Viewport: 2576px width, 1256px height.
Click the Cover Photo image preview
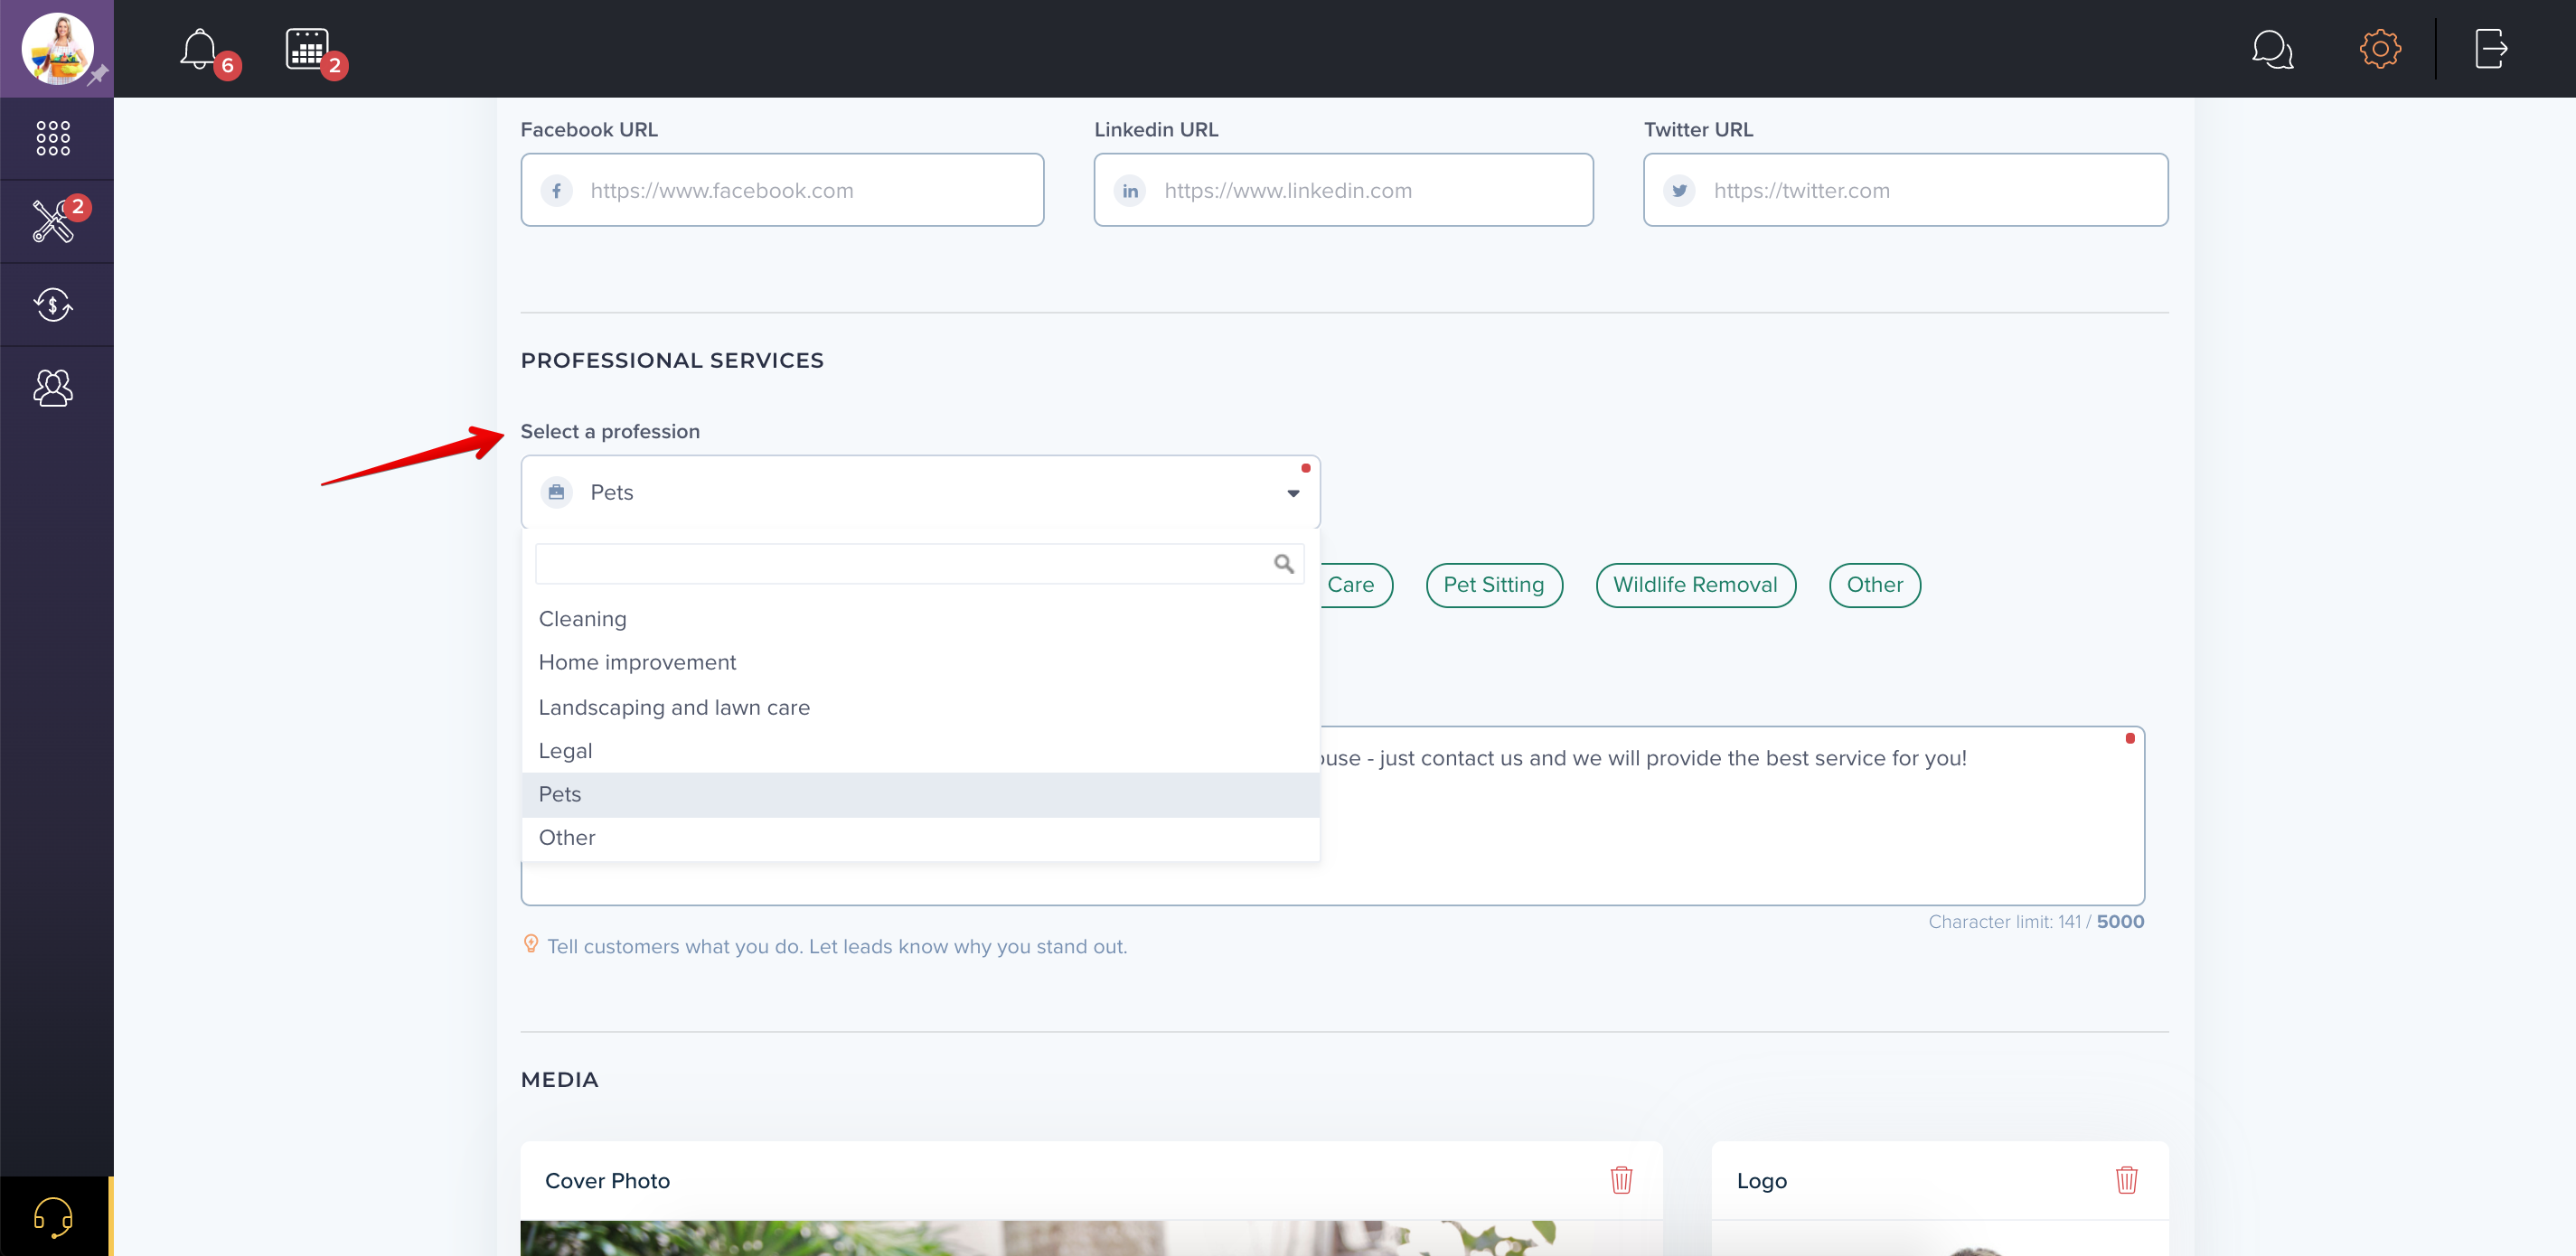point(1091,1238)
